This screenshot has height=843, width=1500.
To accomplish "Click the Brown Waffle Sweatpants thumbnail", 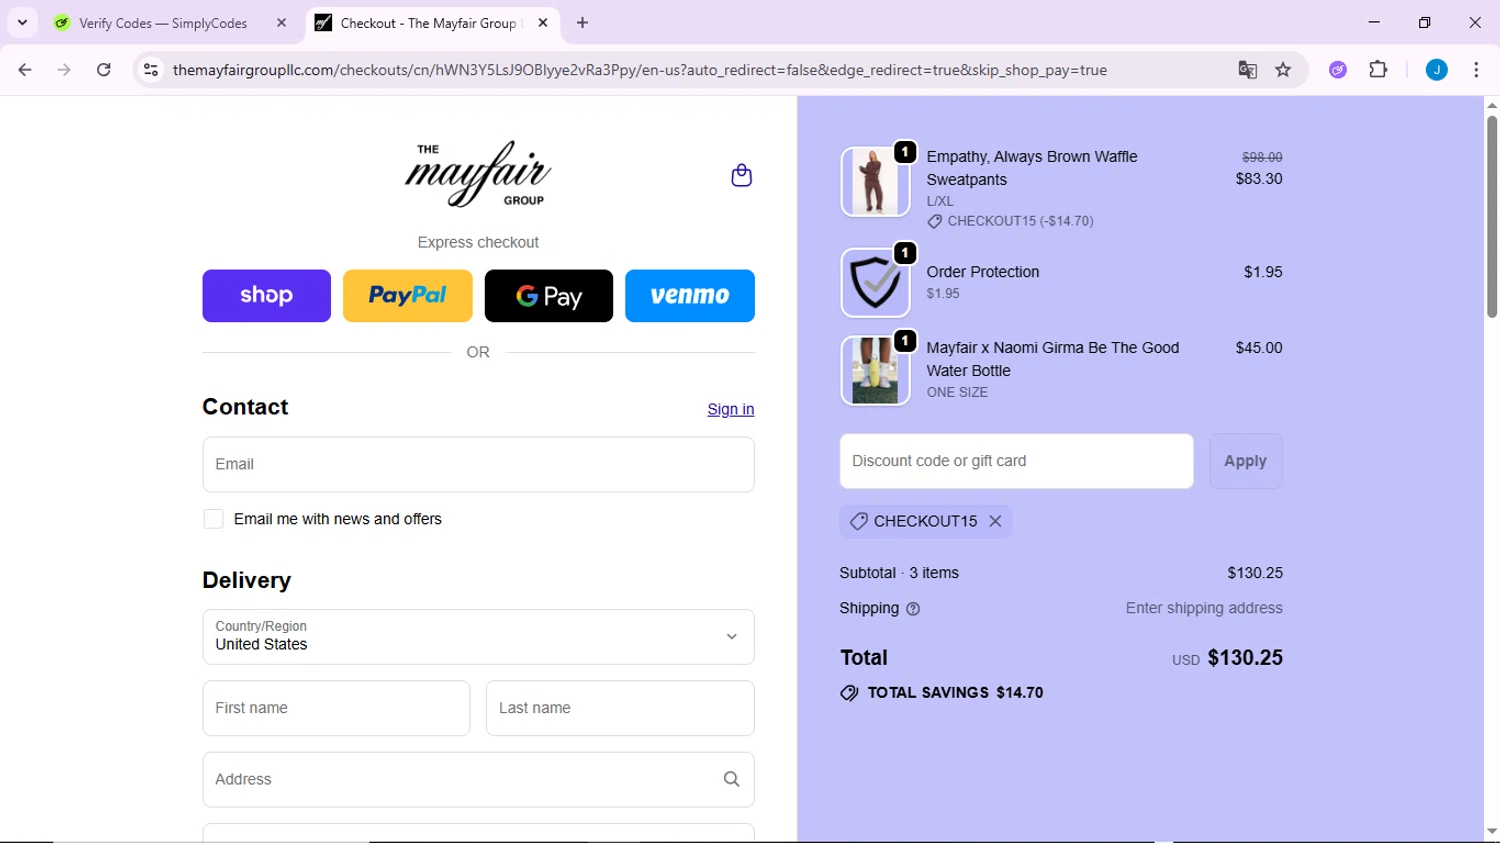I will click(x=875, y=182).
